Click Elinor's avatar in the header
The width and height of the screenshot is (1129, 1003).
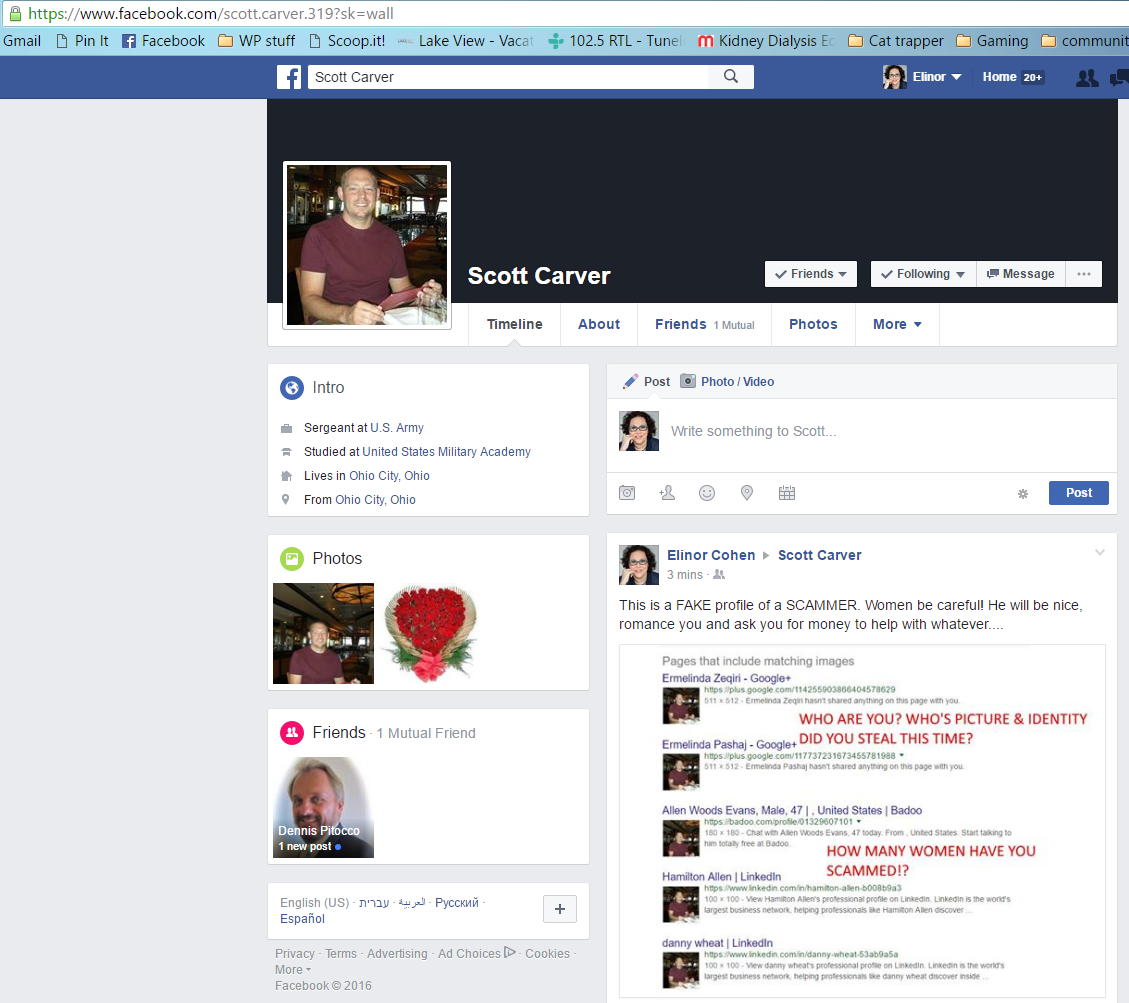tap(895, 77)
